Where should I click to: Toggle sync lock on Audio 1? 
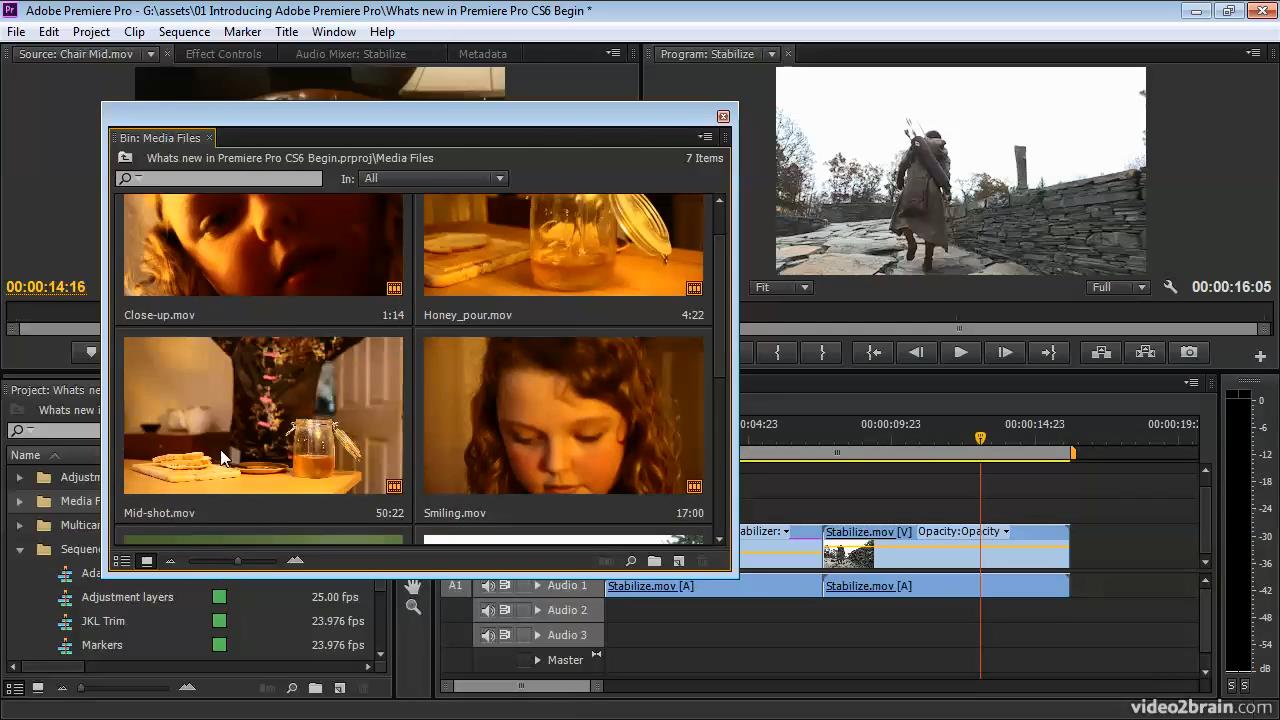(x=505, y=586)
